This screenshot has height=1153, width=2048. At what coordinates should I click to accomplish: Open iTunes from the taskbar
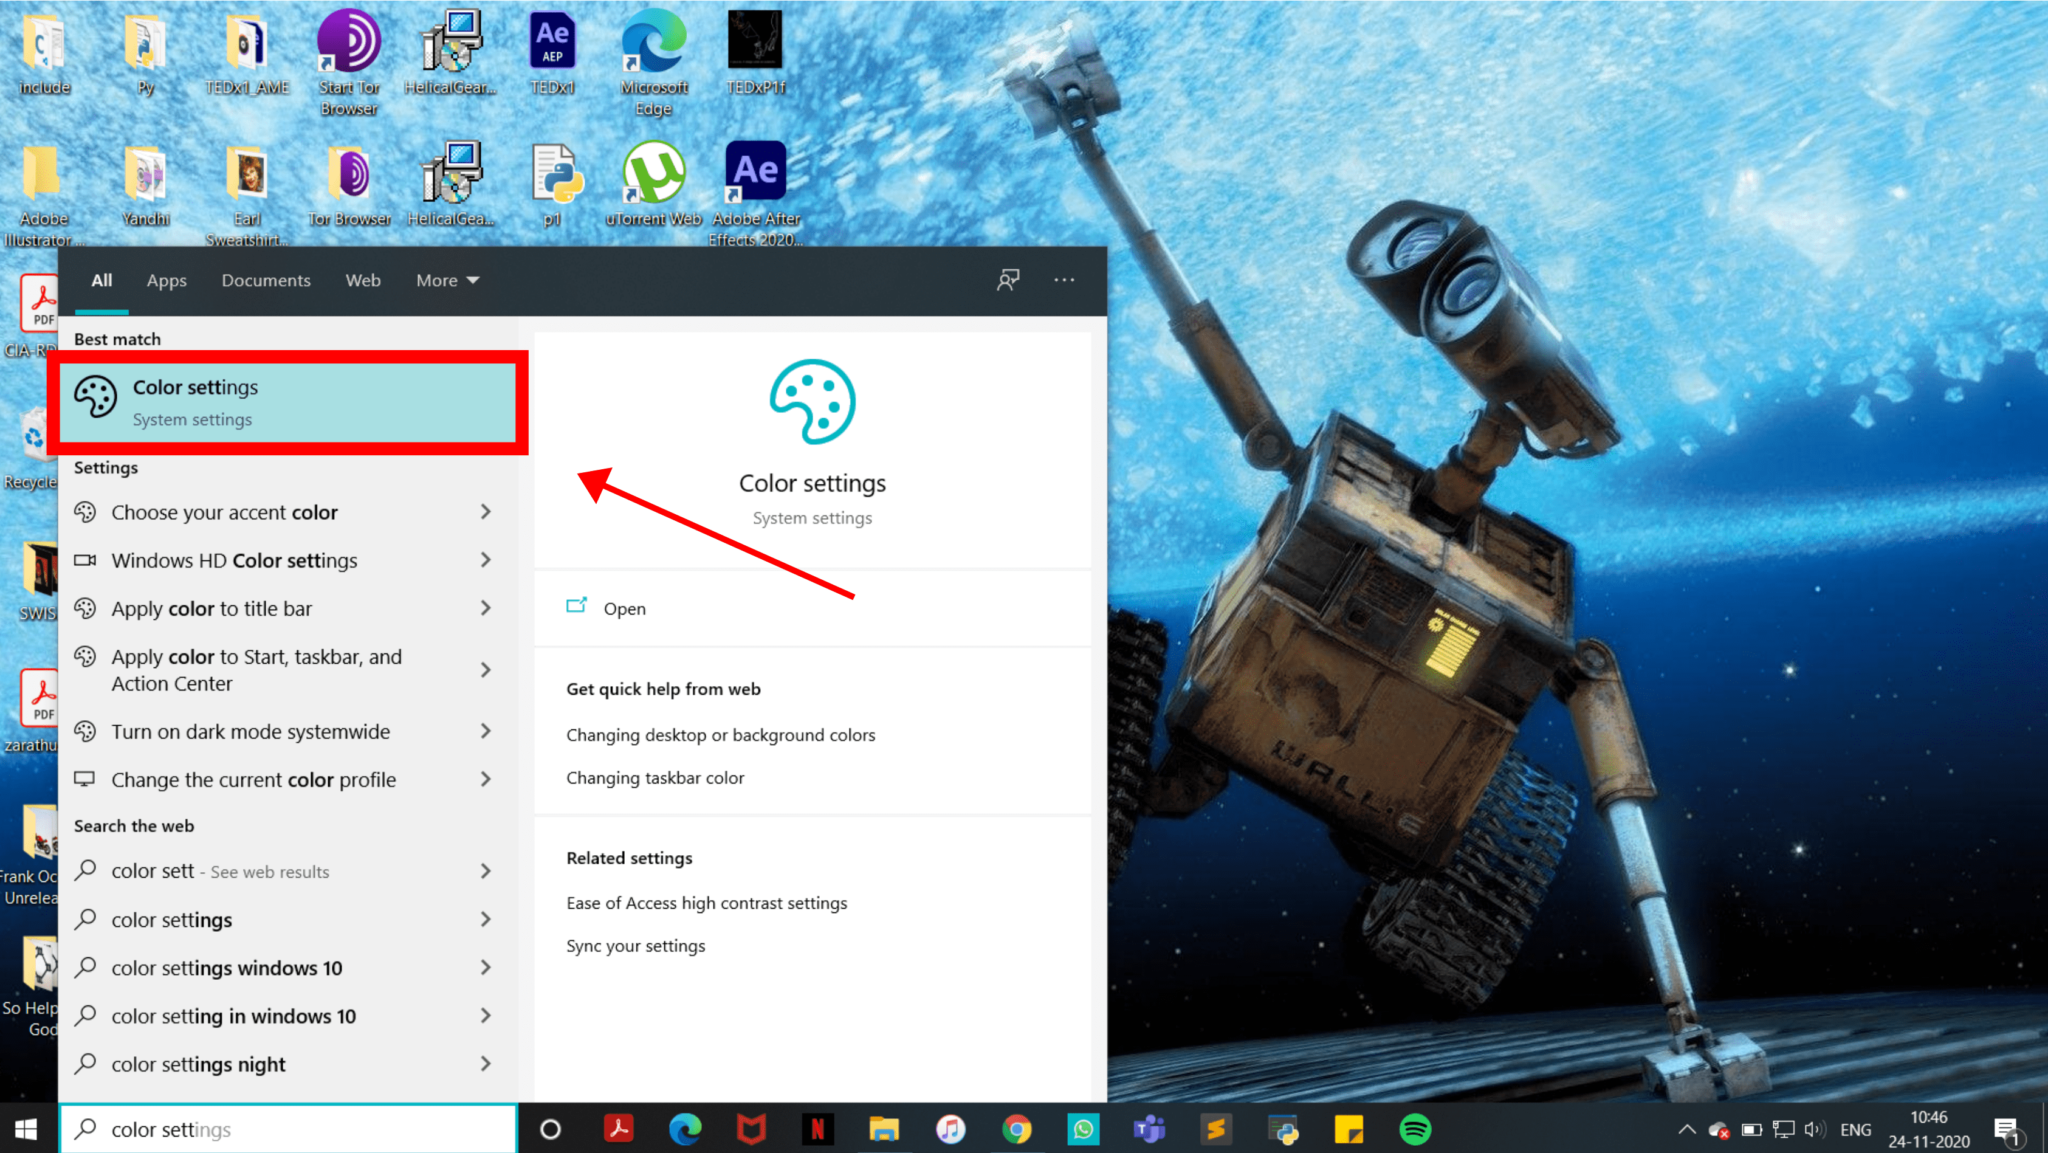[x=950, y=1130]
